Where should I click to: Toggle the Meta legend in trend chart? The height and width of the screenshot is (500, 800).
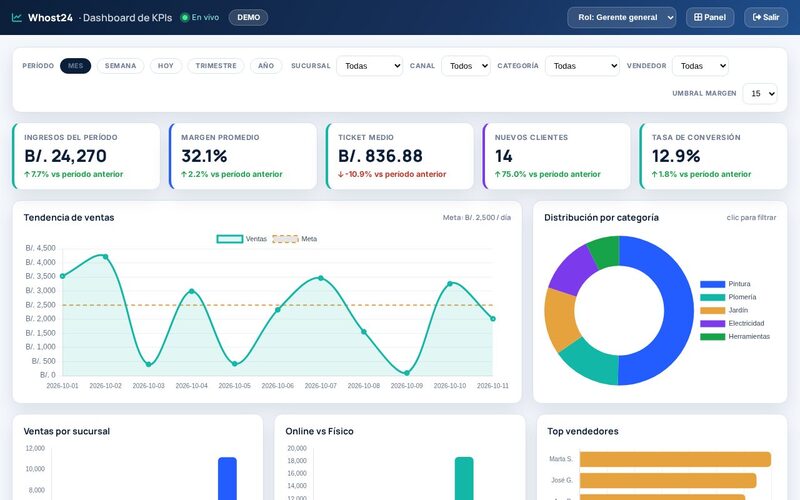click(x=295, y=239)
